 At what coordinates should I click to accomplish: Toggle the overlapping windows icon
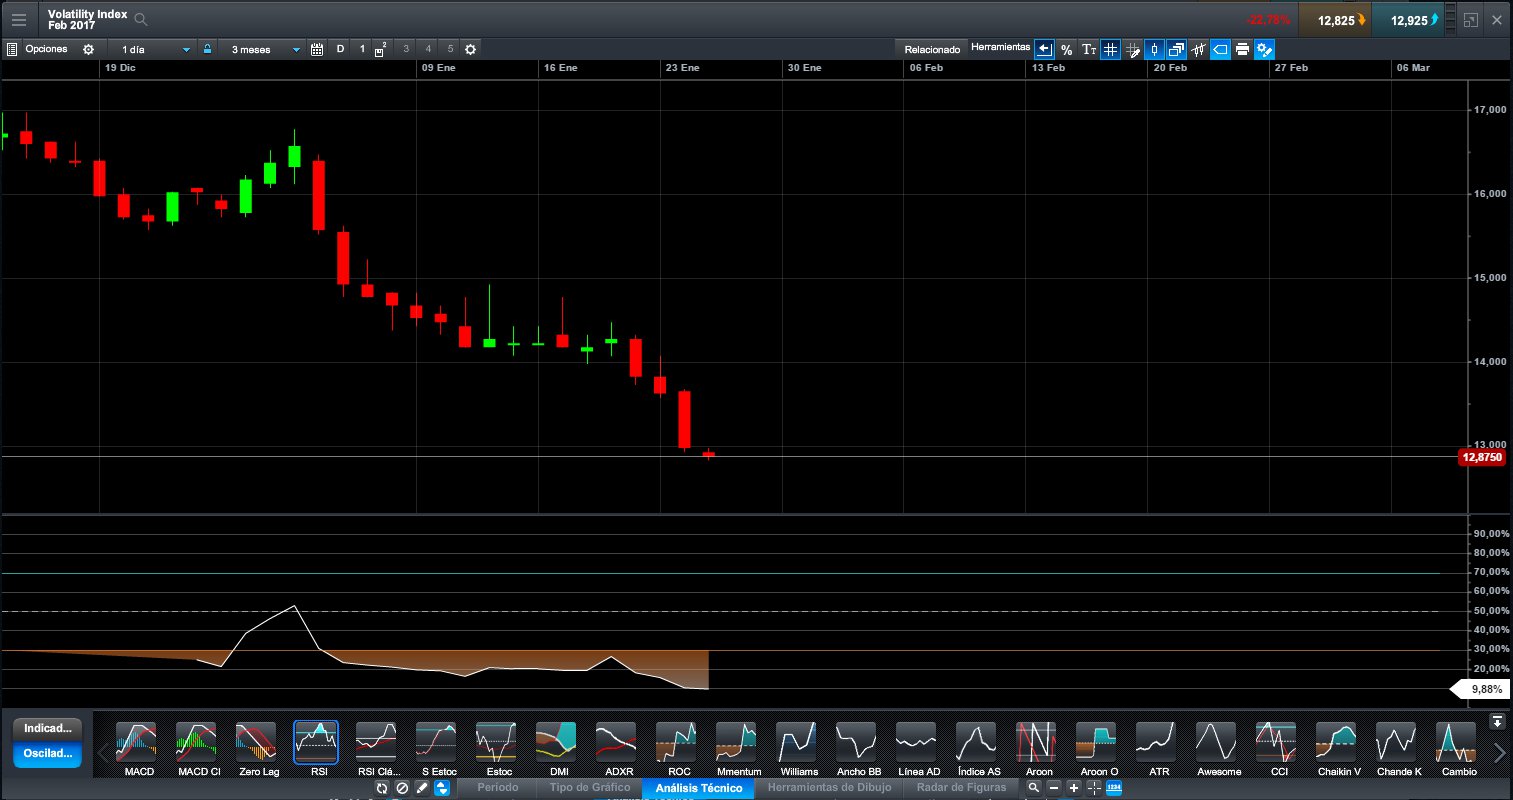[x=1176, y=49]
